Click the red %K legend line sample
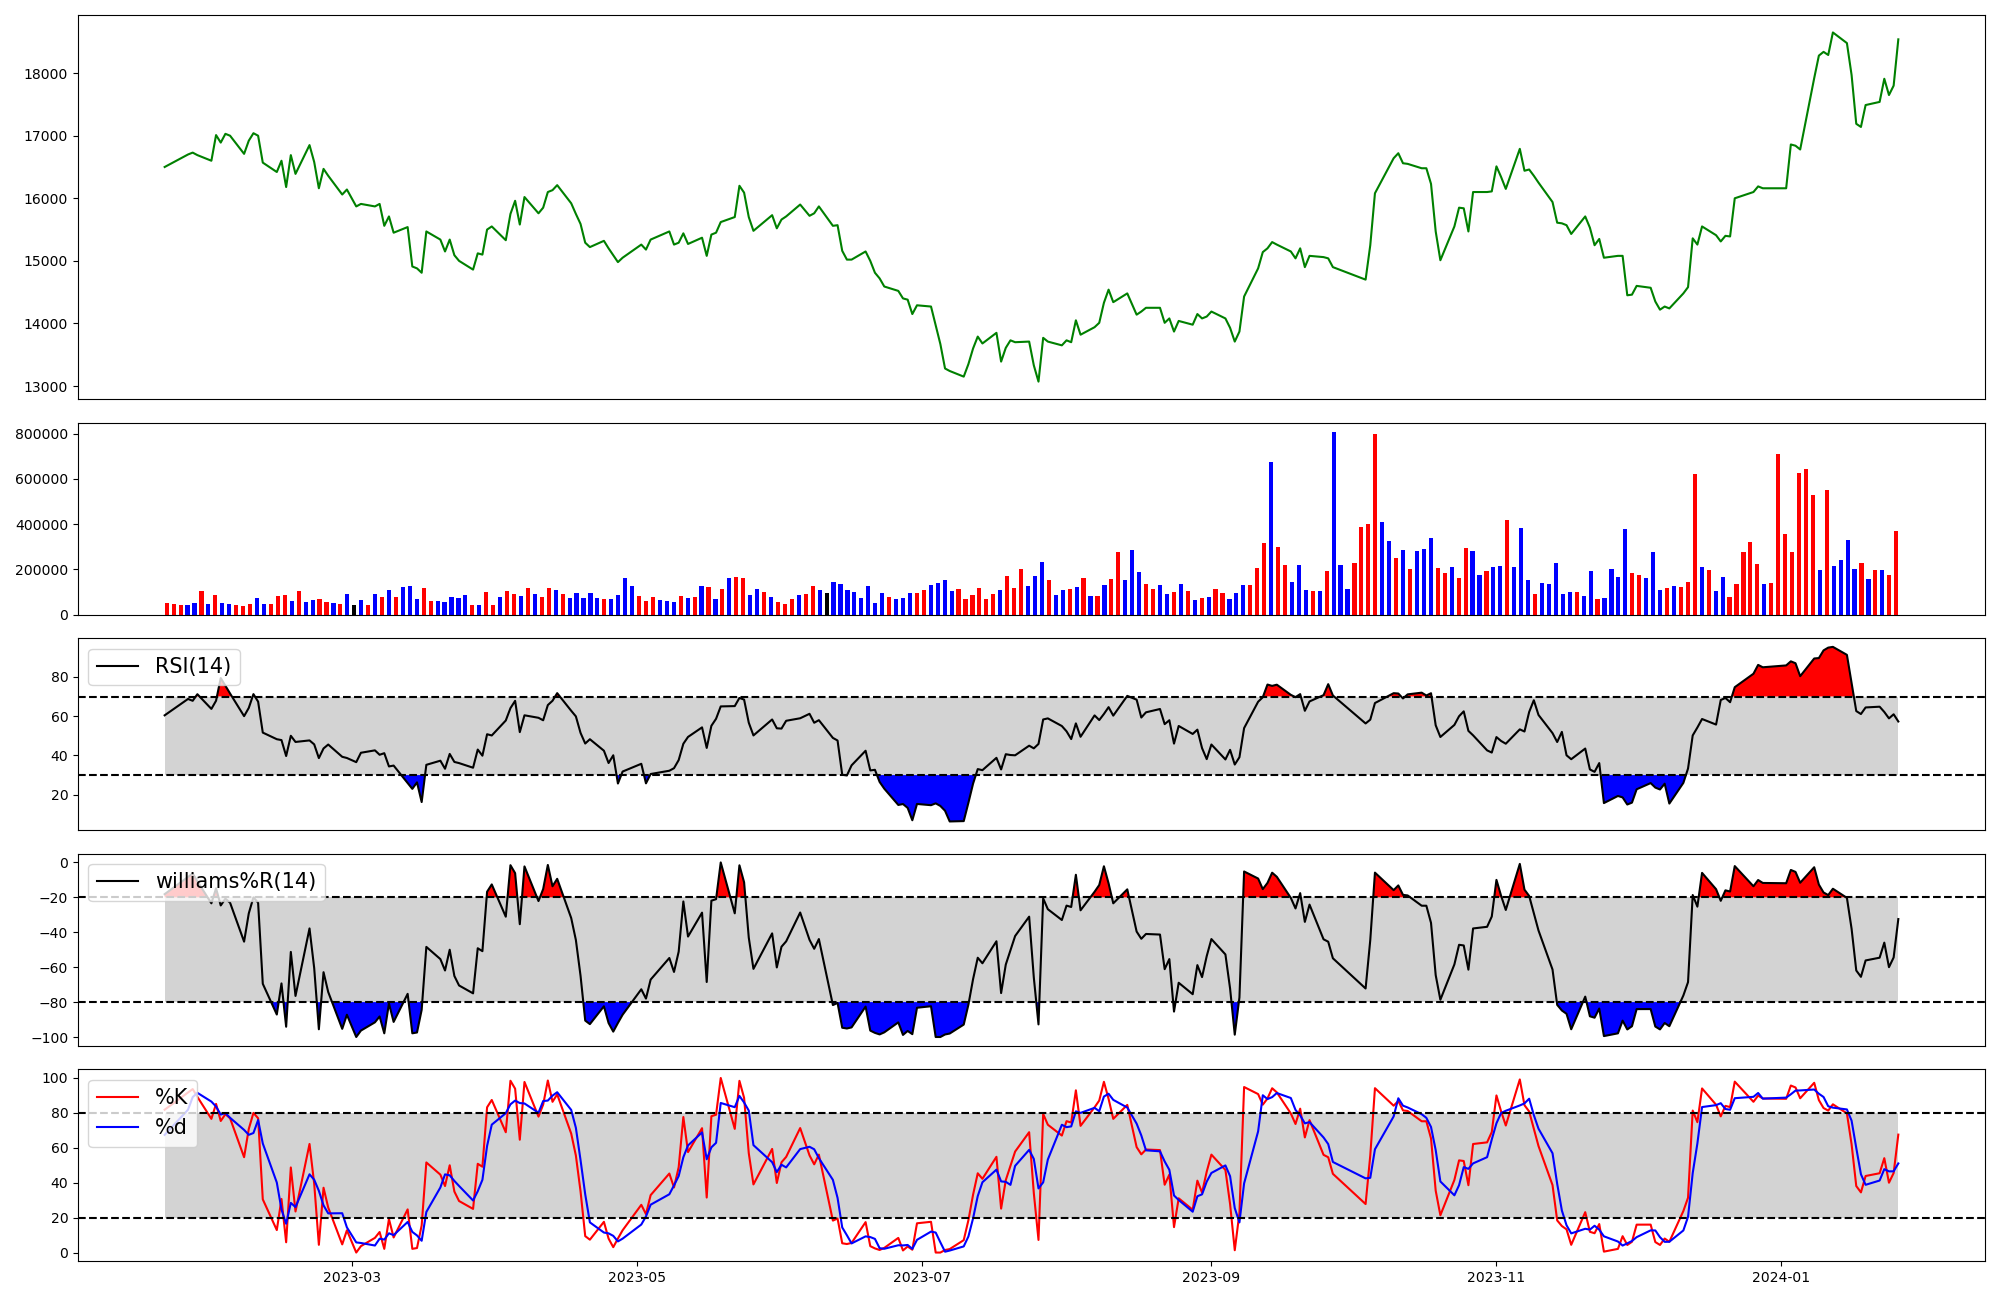 point(115,1097)
